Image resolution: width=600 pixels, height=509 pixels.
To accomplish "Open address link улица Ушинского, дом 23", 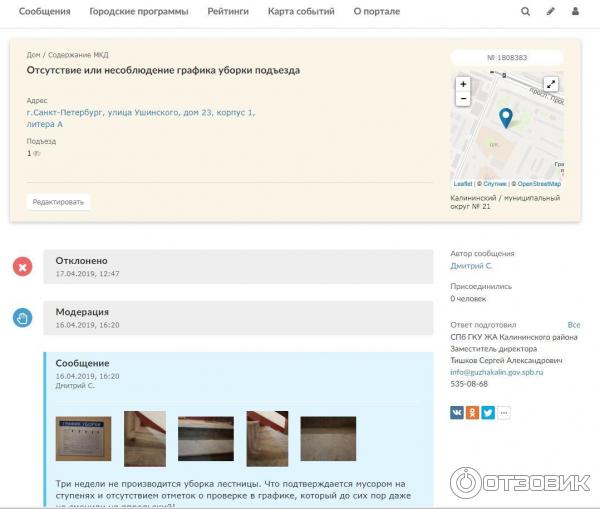I will (x=140, y=113).
